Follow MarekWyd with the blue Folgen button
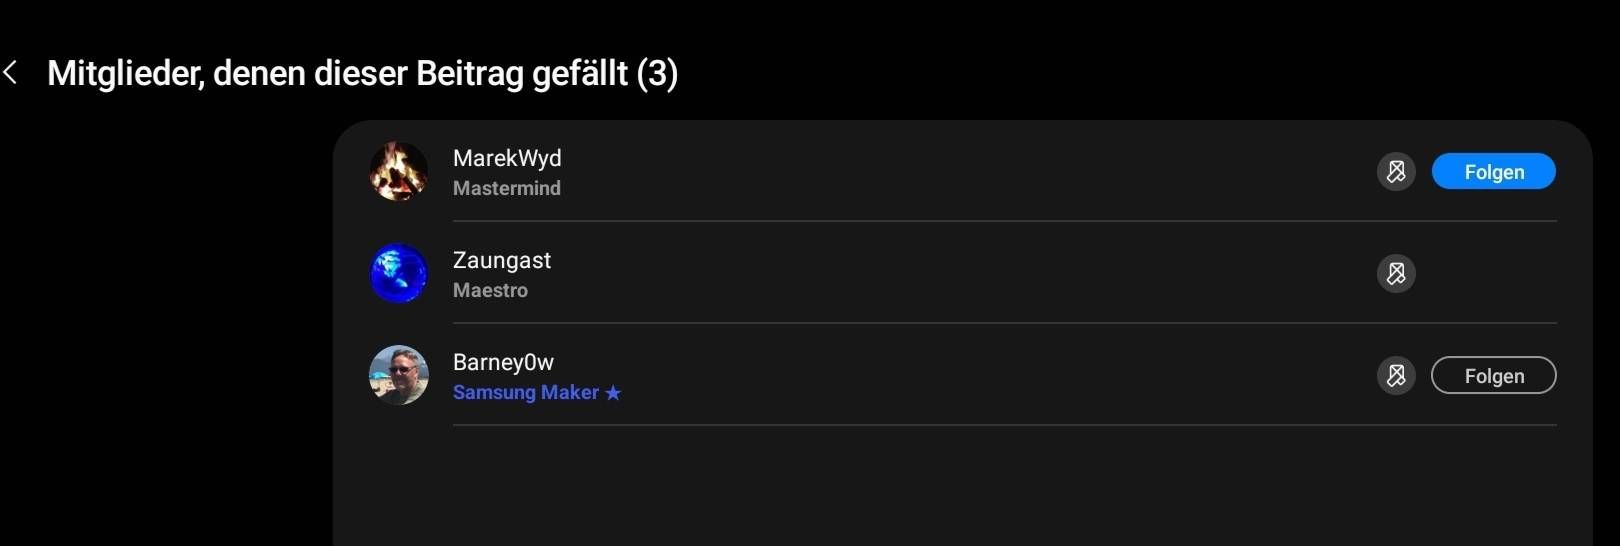This screenshot has height=546, width=1620. pyautogui.click(x=1494, y=172)
